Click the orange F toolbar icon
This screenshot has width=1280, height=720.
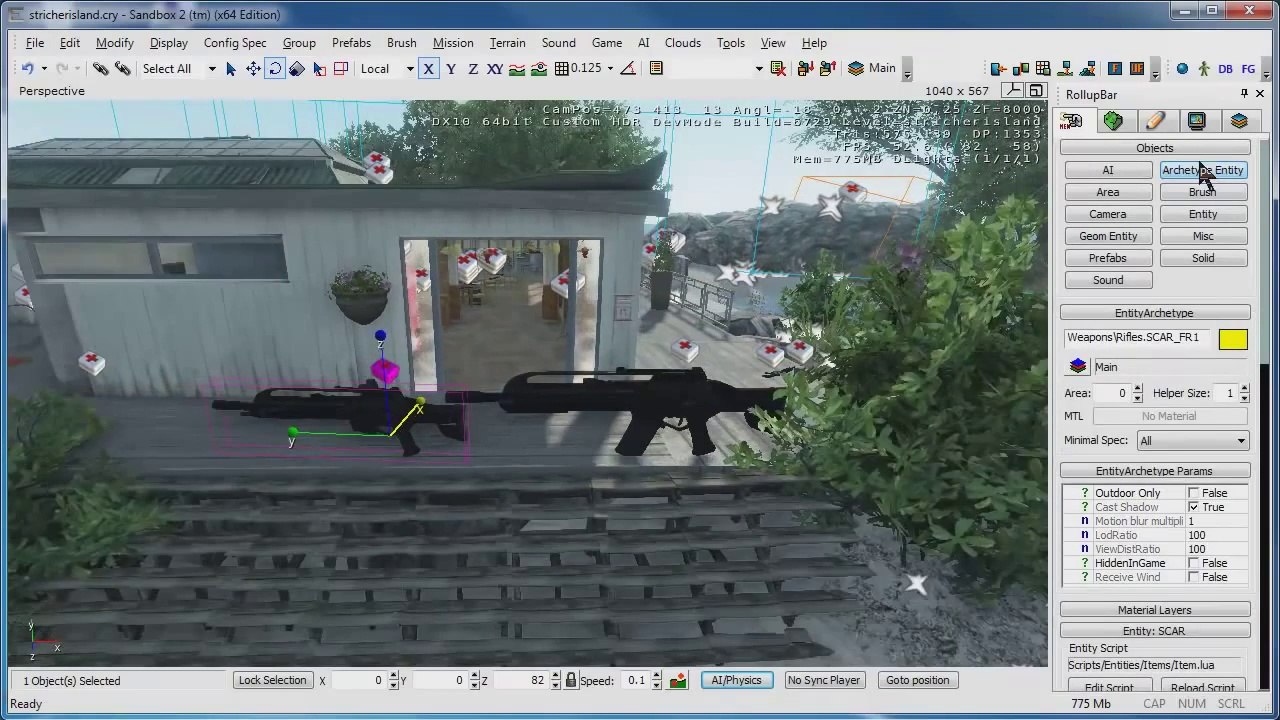click(x=1115, y=69)
